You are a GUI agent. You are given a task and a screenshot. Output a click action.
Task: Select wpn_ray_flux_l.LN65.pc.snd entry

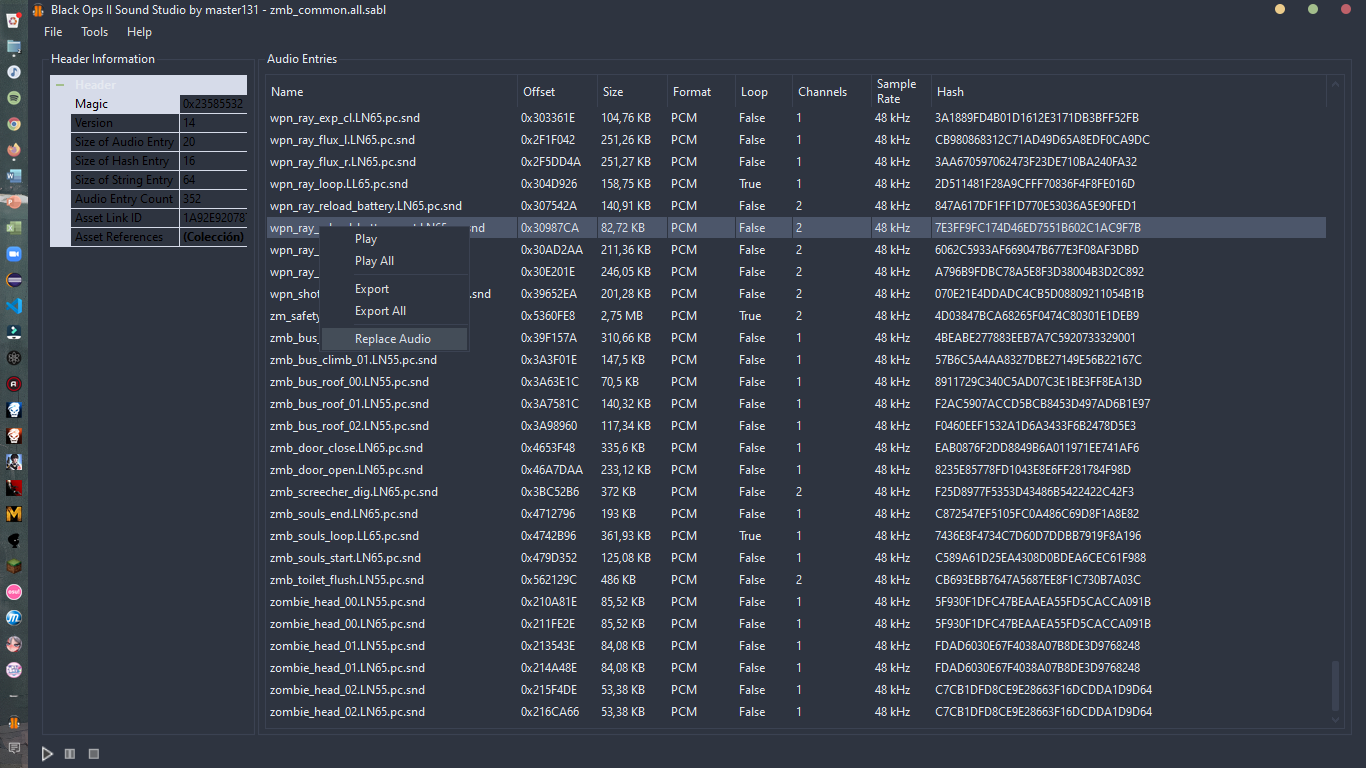click(796, 140)
